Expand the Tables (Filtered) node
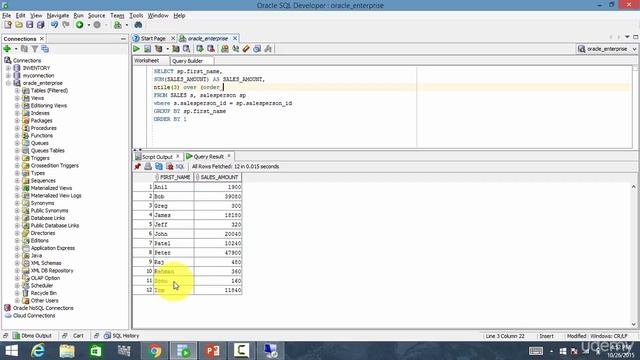640x360 pixels. [x=17, y=91]
